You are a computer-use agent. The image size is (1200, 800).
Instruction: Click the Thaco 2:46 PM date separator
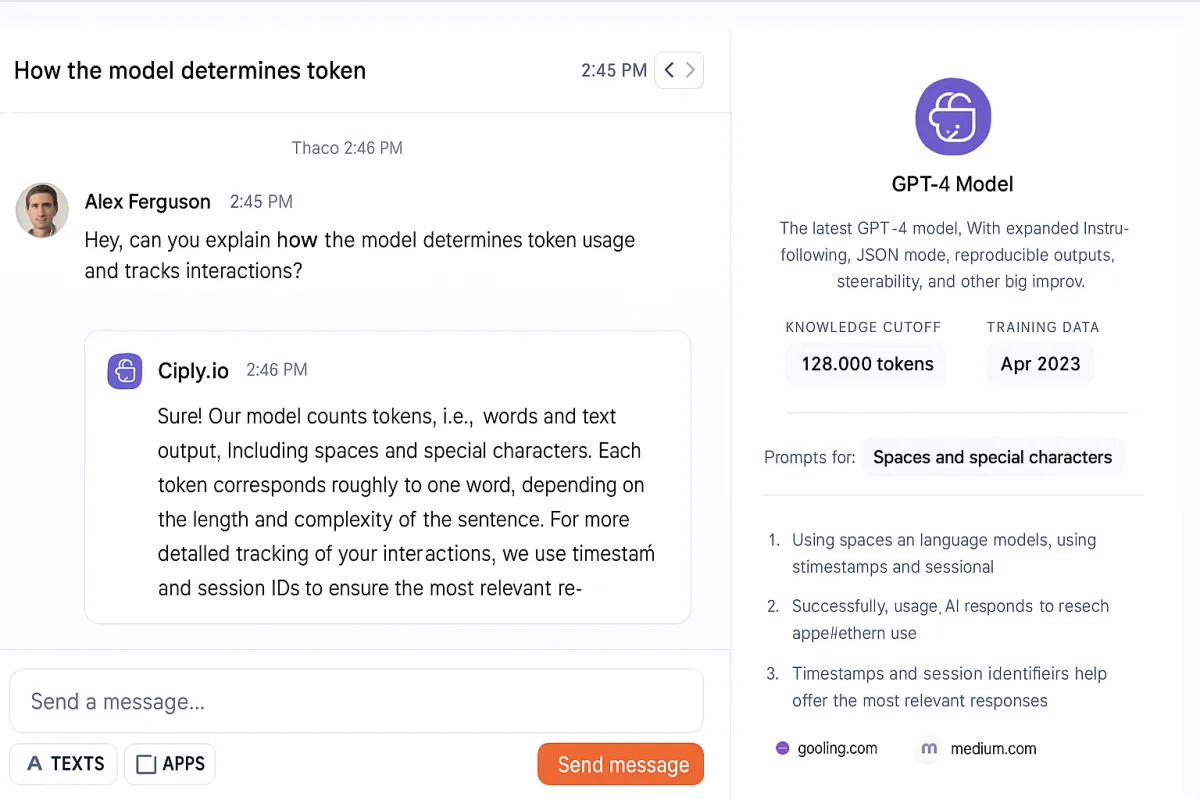[x=347, y=148]
